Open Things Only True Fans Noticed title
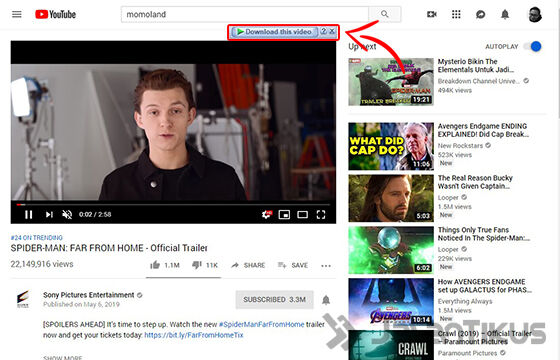This screenshot has height=360, width=560. pos(484,234)
